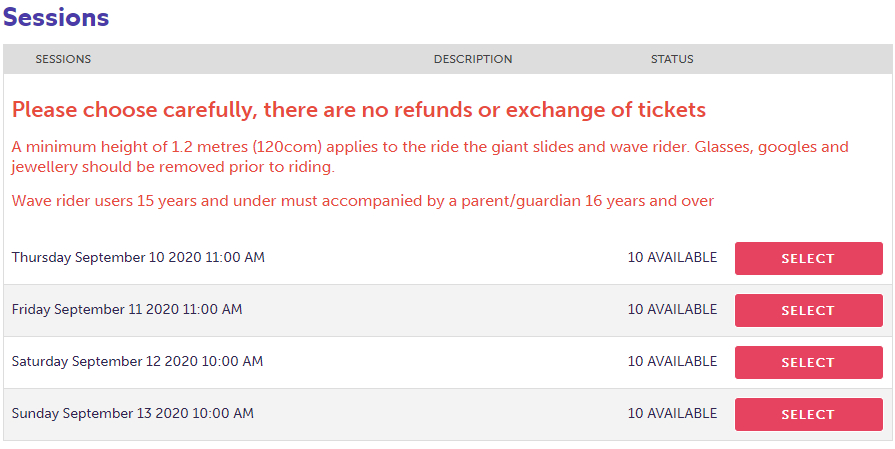Choose Select for Sunday September 13

[x=808, y=414]
